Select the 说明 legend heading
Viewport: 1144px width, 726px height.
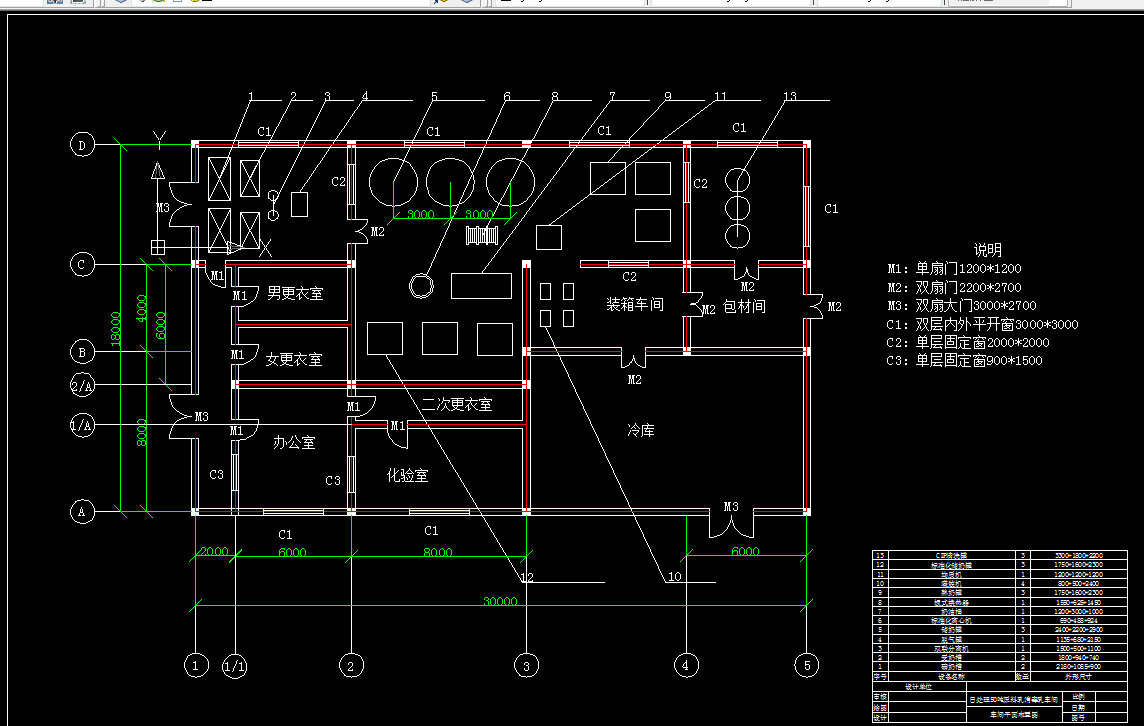(x=988, y=250)
